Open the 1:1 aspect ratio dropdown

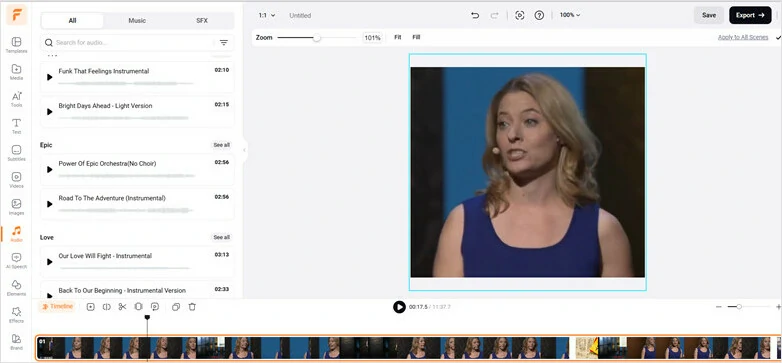tap(267, 15)
